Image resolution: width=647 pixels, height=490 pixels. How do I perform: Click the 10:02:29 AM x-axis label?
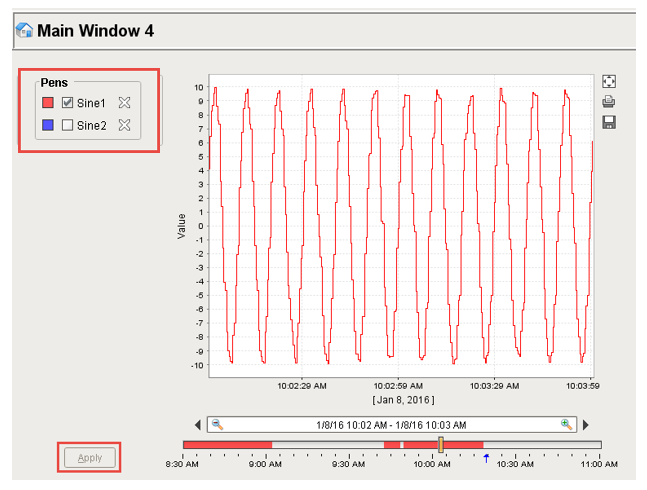point(302,386)
